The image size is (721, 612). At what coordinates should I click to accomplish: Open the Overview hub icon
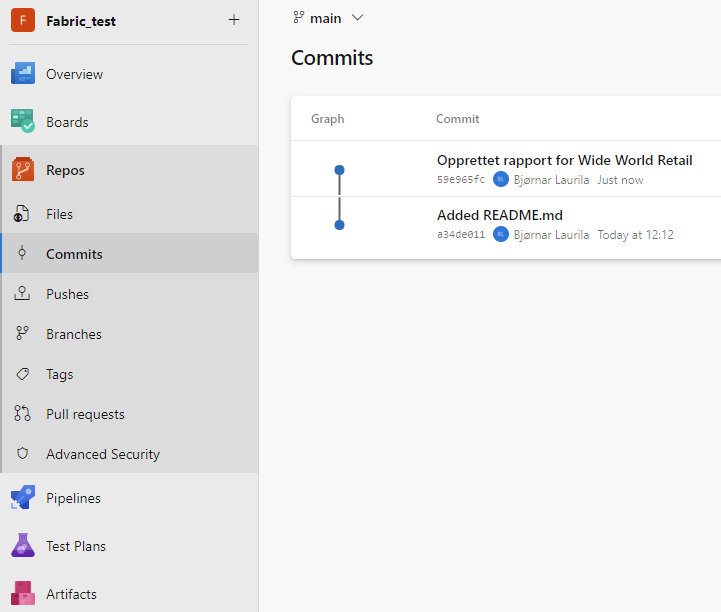tap(23, 74)
